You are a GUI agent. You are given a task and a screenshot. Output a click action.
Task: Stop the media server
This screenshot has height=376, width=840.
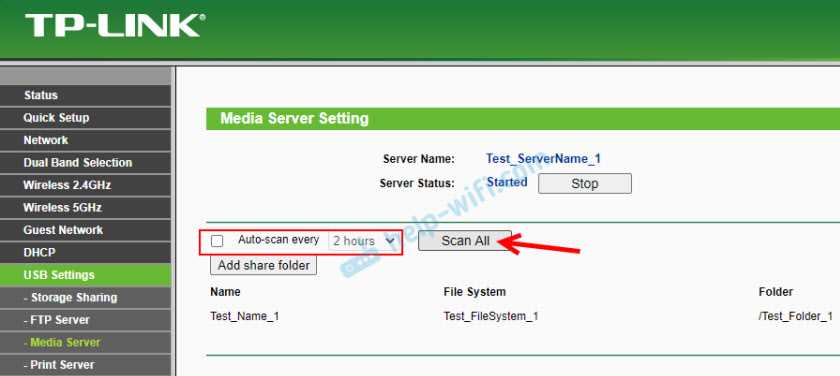pyautogui.click(x=584, y=184)
